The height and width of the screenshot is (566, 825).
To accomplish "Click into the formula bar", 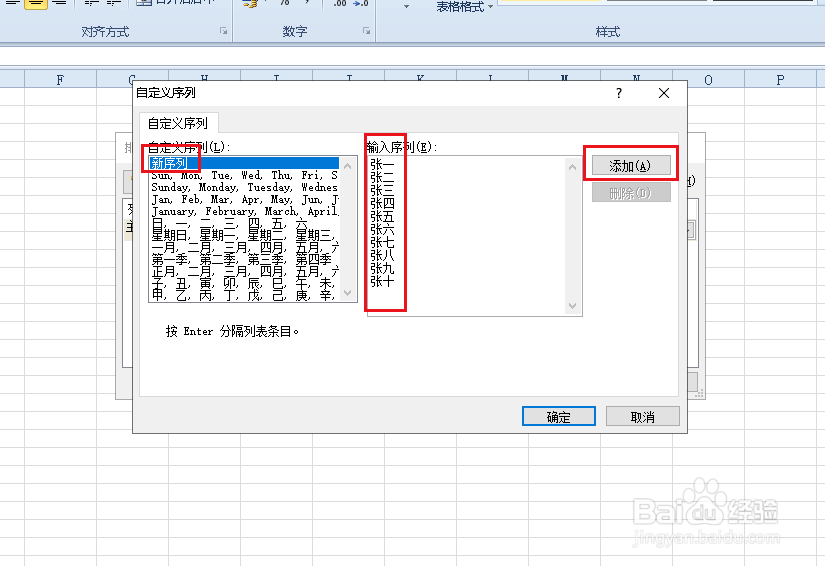I will click(412, 56).
